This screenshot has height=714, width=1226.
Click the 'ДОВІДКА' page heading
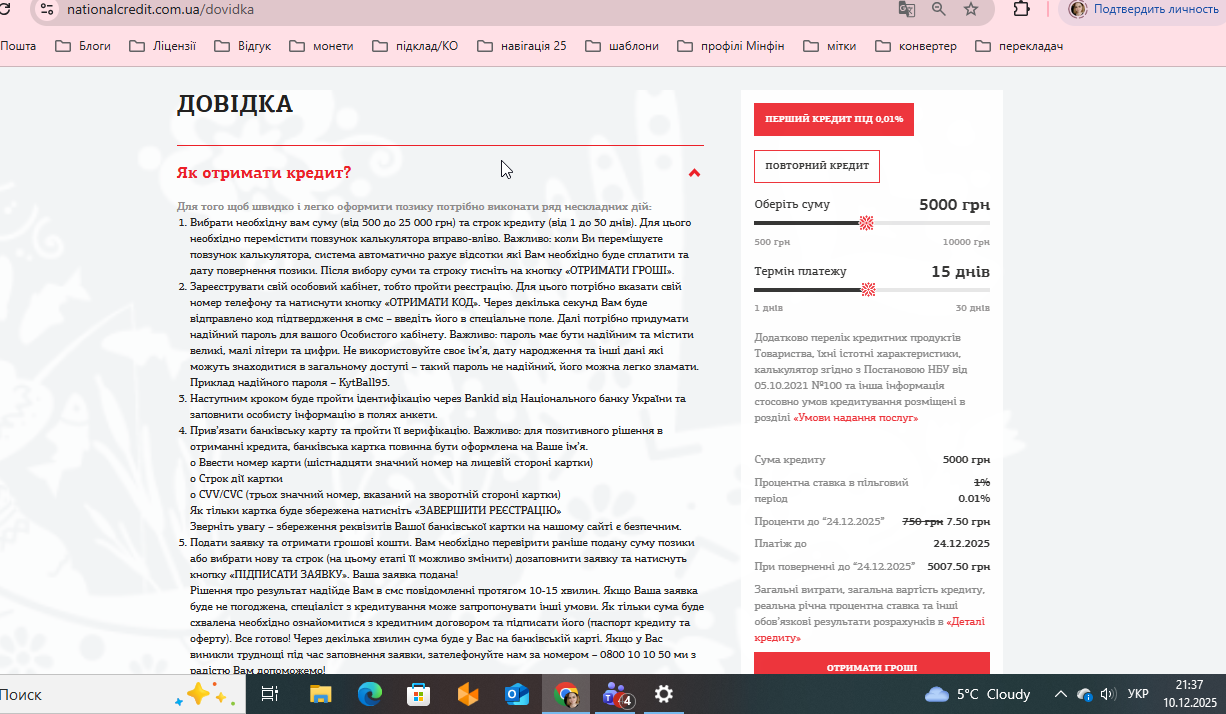click(235, 104)
